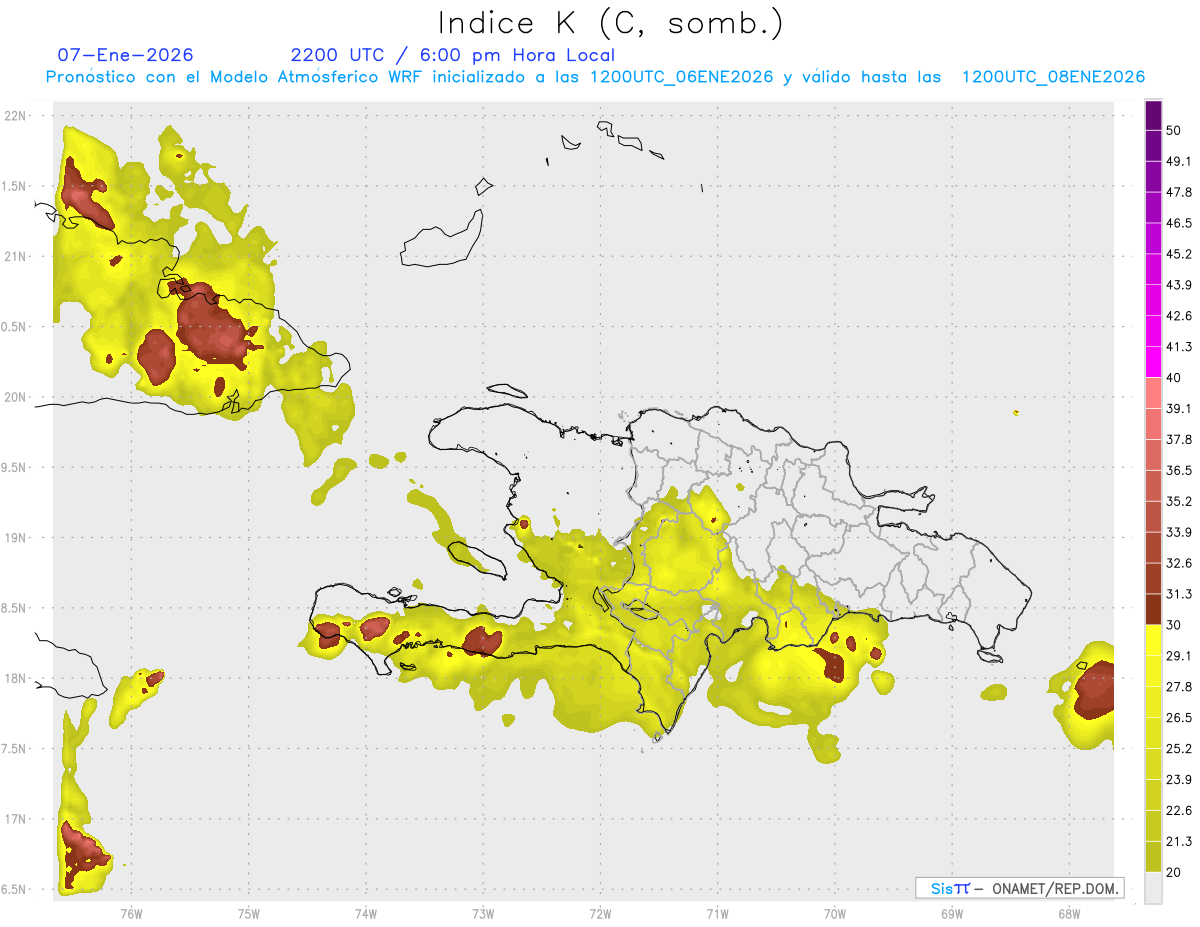The image size is (1200, 927).
Task: Click the colorbar value '23.9'
Action: 1179,779
